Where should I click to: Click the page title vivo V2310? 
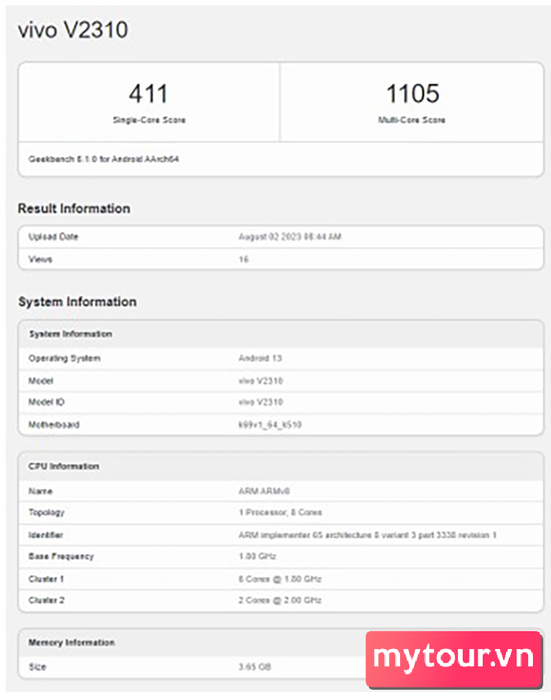pyautogui.click(x=73, y=30)
